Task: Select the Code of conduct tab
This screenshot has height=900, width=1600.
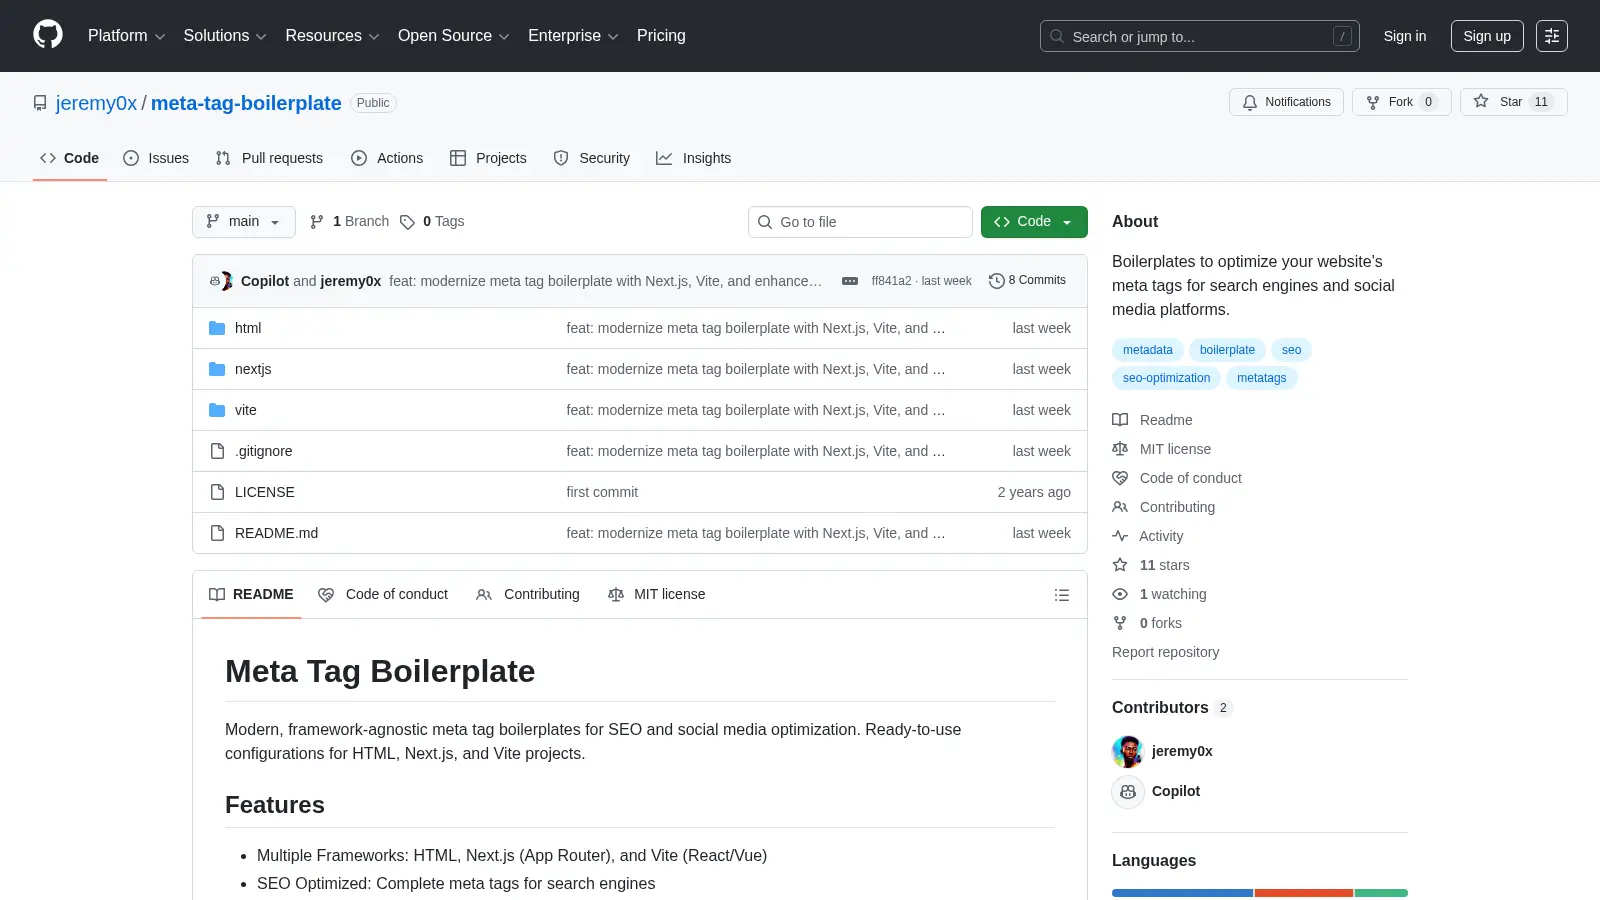Action: (x=383, y=595)
